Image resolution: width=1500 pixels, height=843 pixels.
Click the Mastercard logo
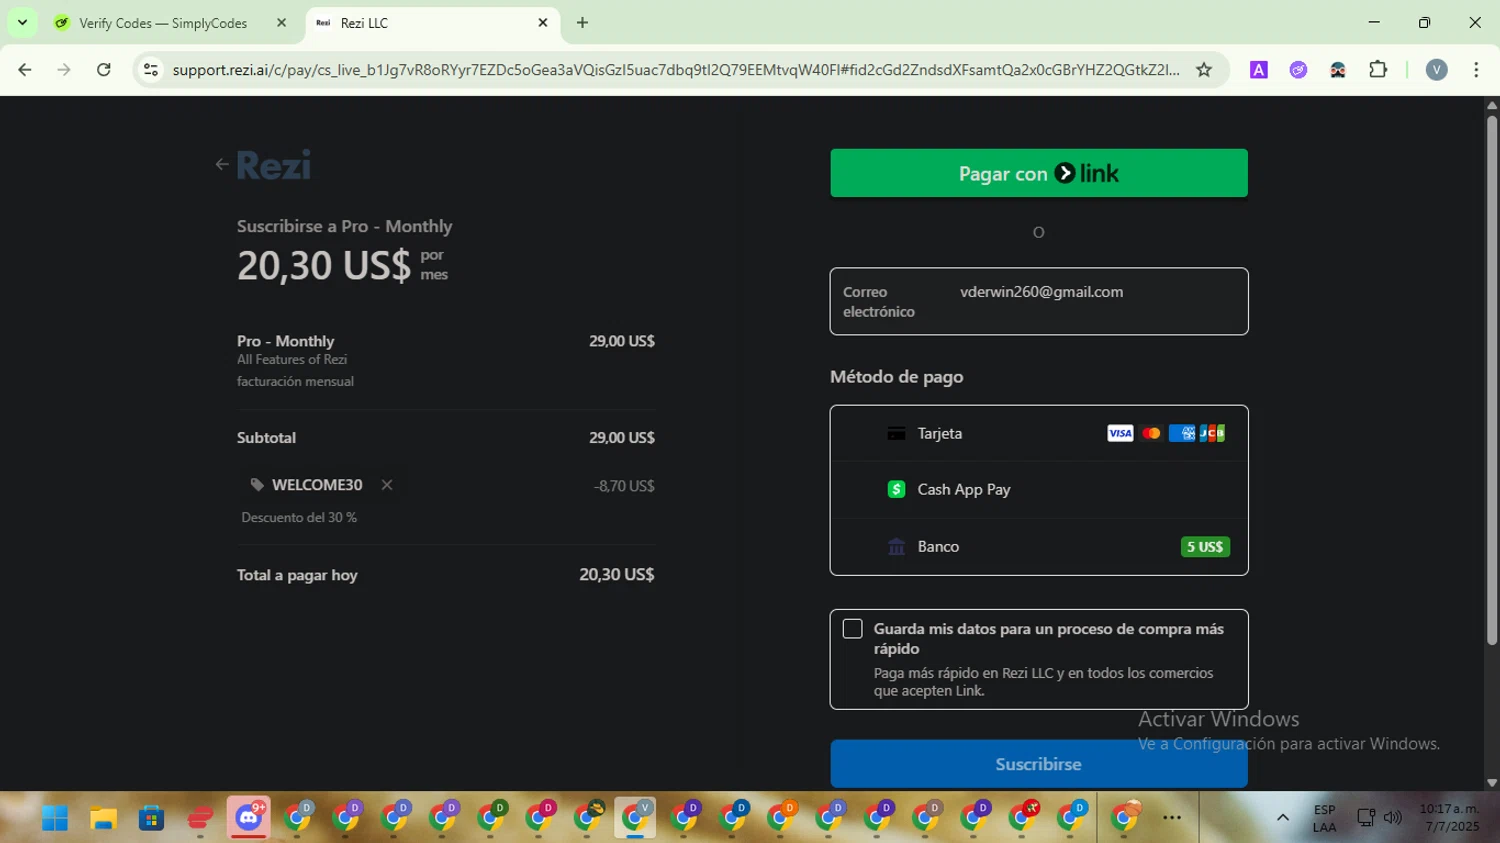[1151, 433]
